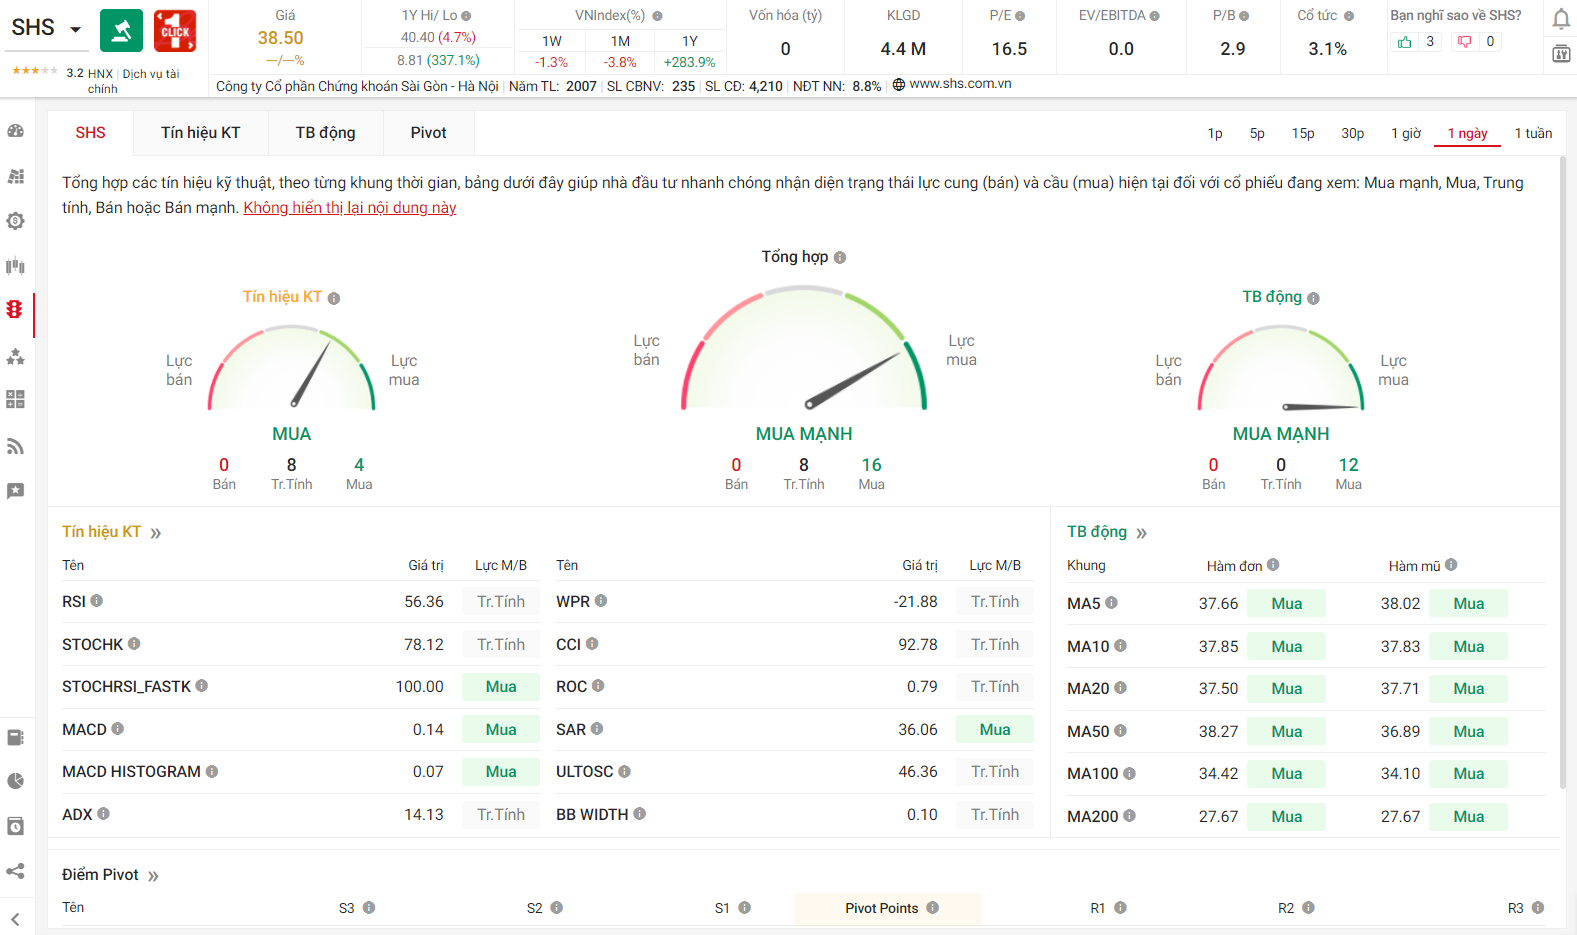The image size is (1577, 935).
Task: Switch to the Pivot tab
Action: pyautogui.click(x=428, y=133)
